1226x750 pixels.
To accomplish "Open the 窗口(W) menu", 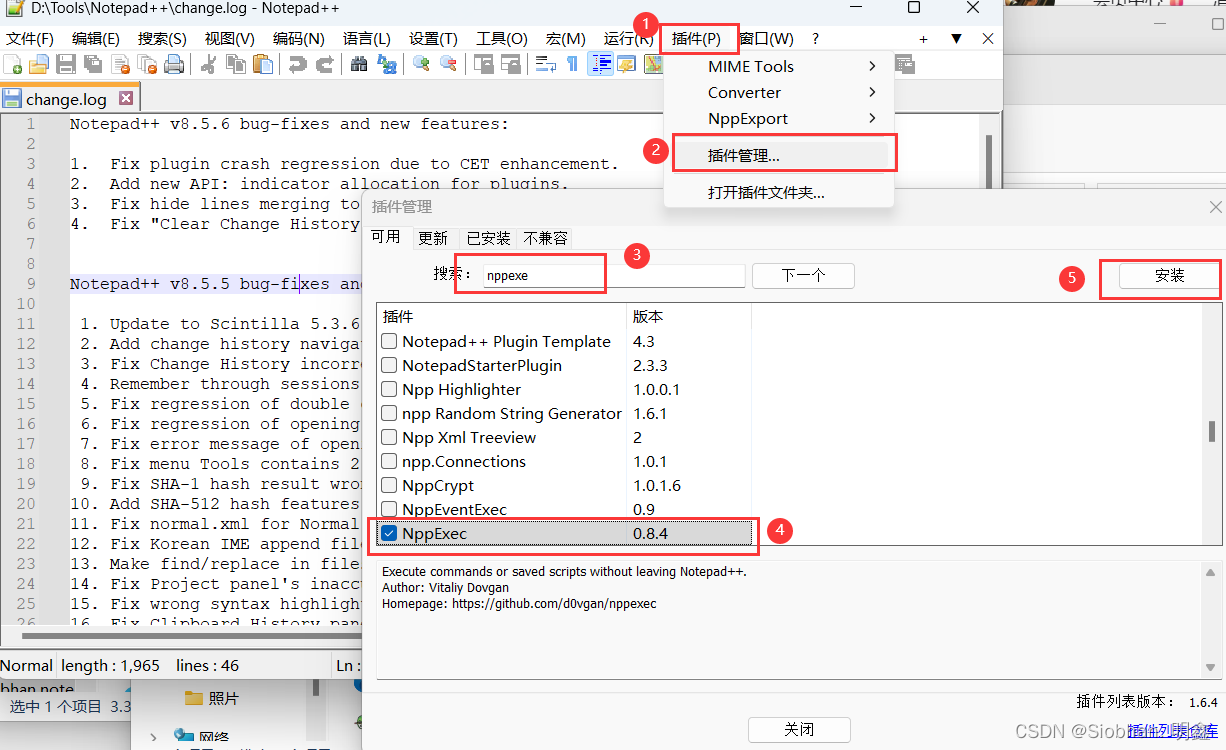I will coord(767,38).
